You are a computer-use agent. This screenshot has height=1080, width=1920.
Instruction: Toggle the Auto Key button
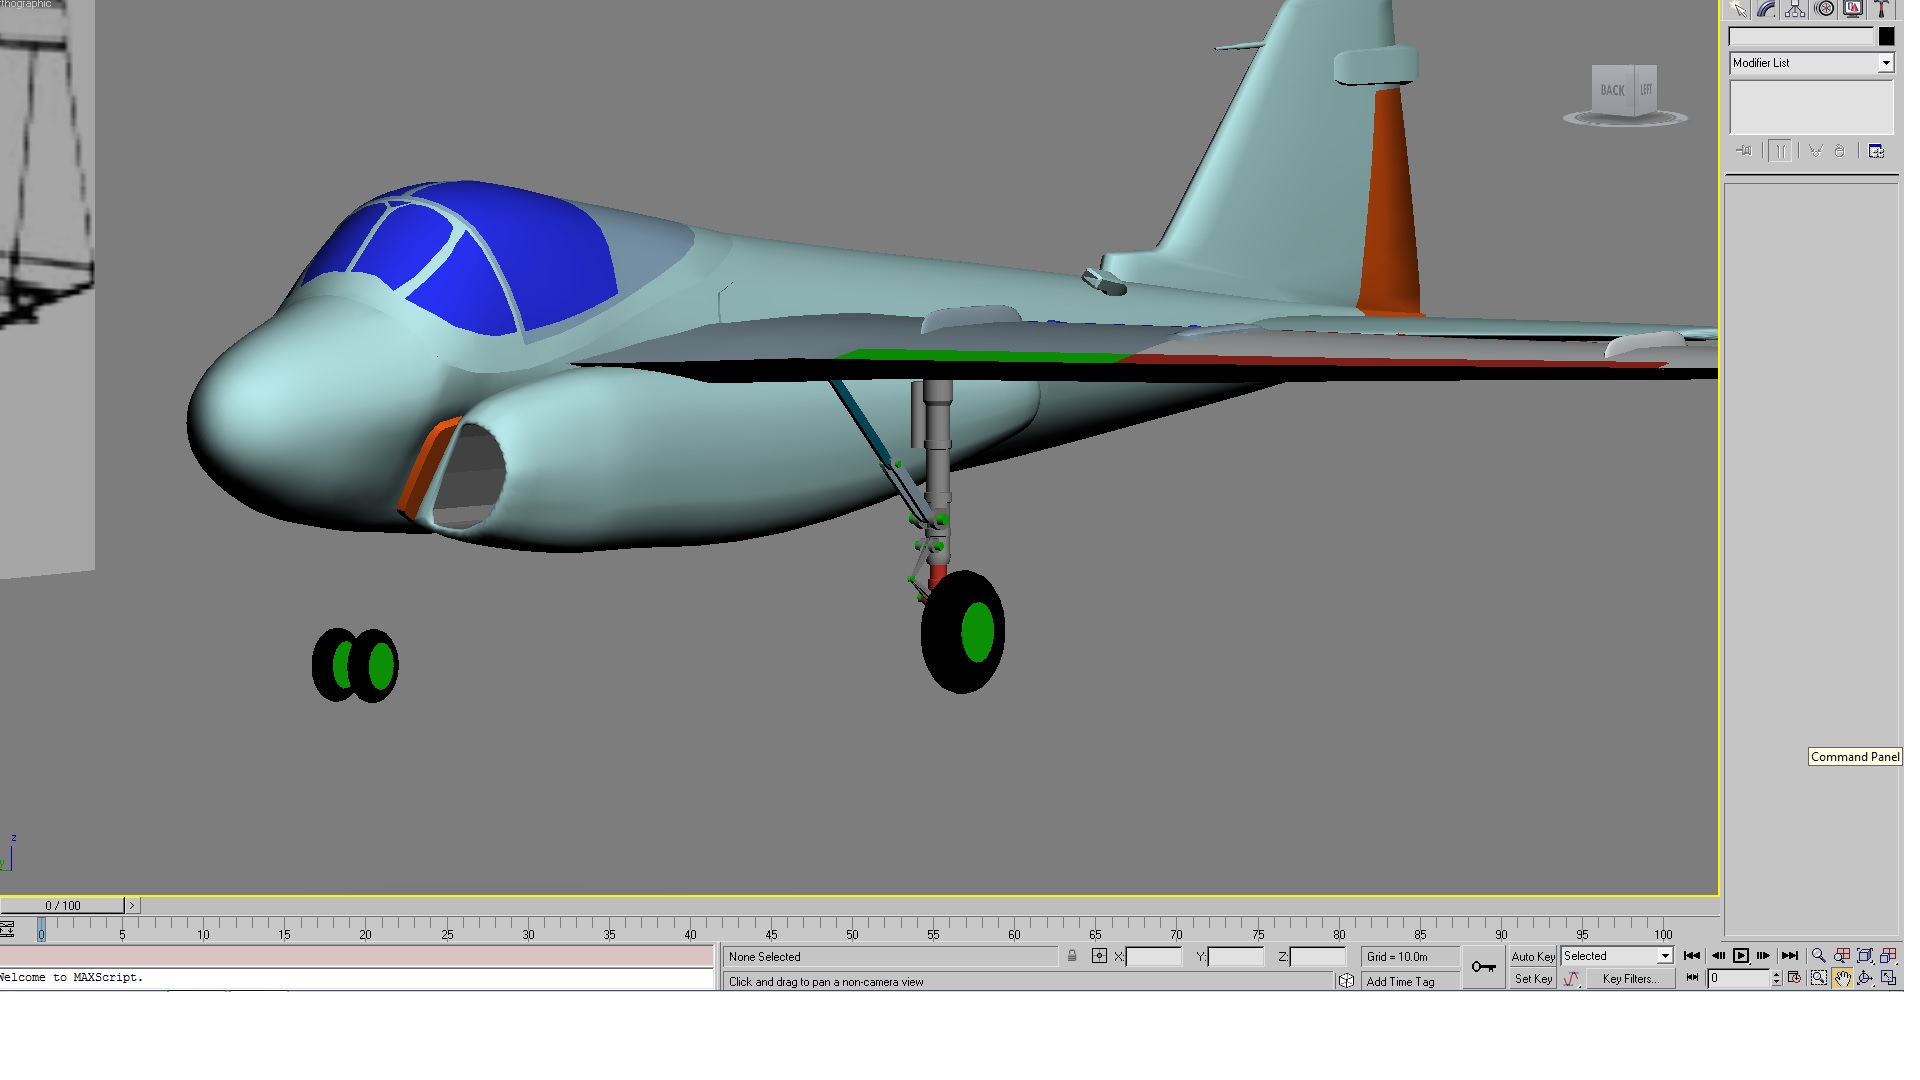(1533, 957)
